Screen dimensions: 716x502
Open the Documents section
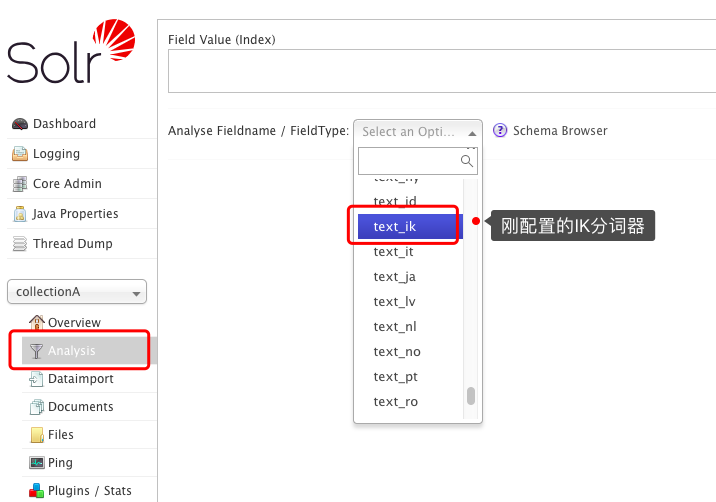[x=80, y=407]
